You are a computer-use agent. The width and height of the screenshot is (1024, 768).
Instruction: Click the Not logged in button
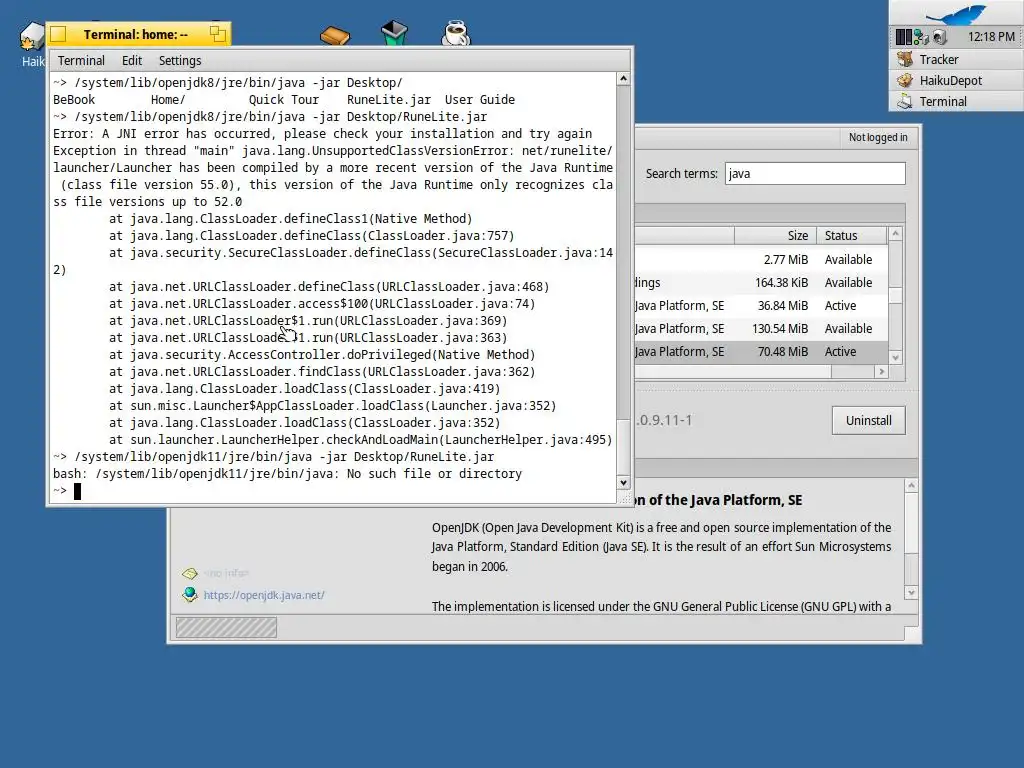pos(878,137)
